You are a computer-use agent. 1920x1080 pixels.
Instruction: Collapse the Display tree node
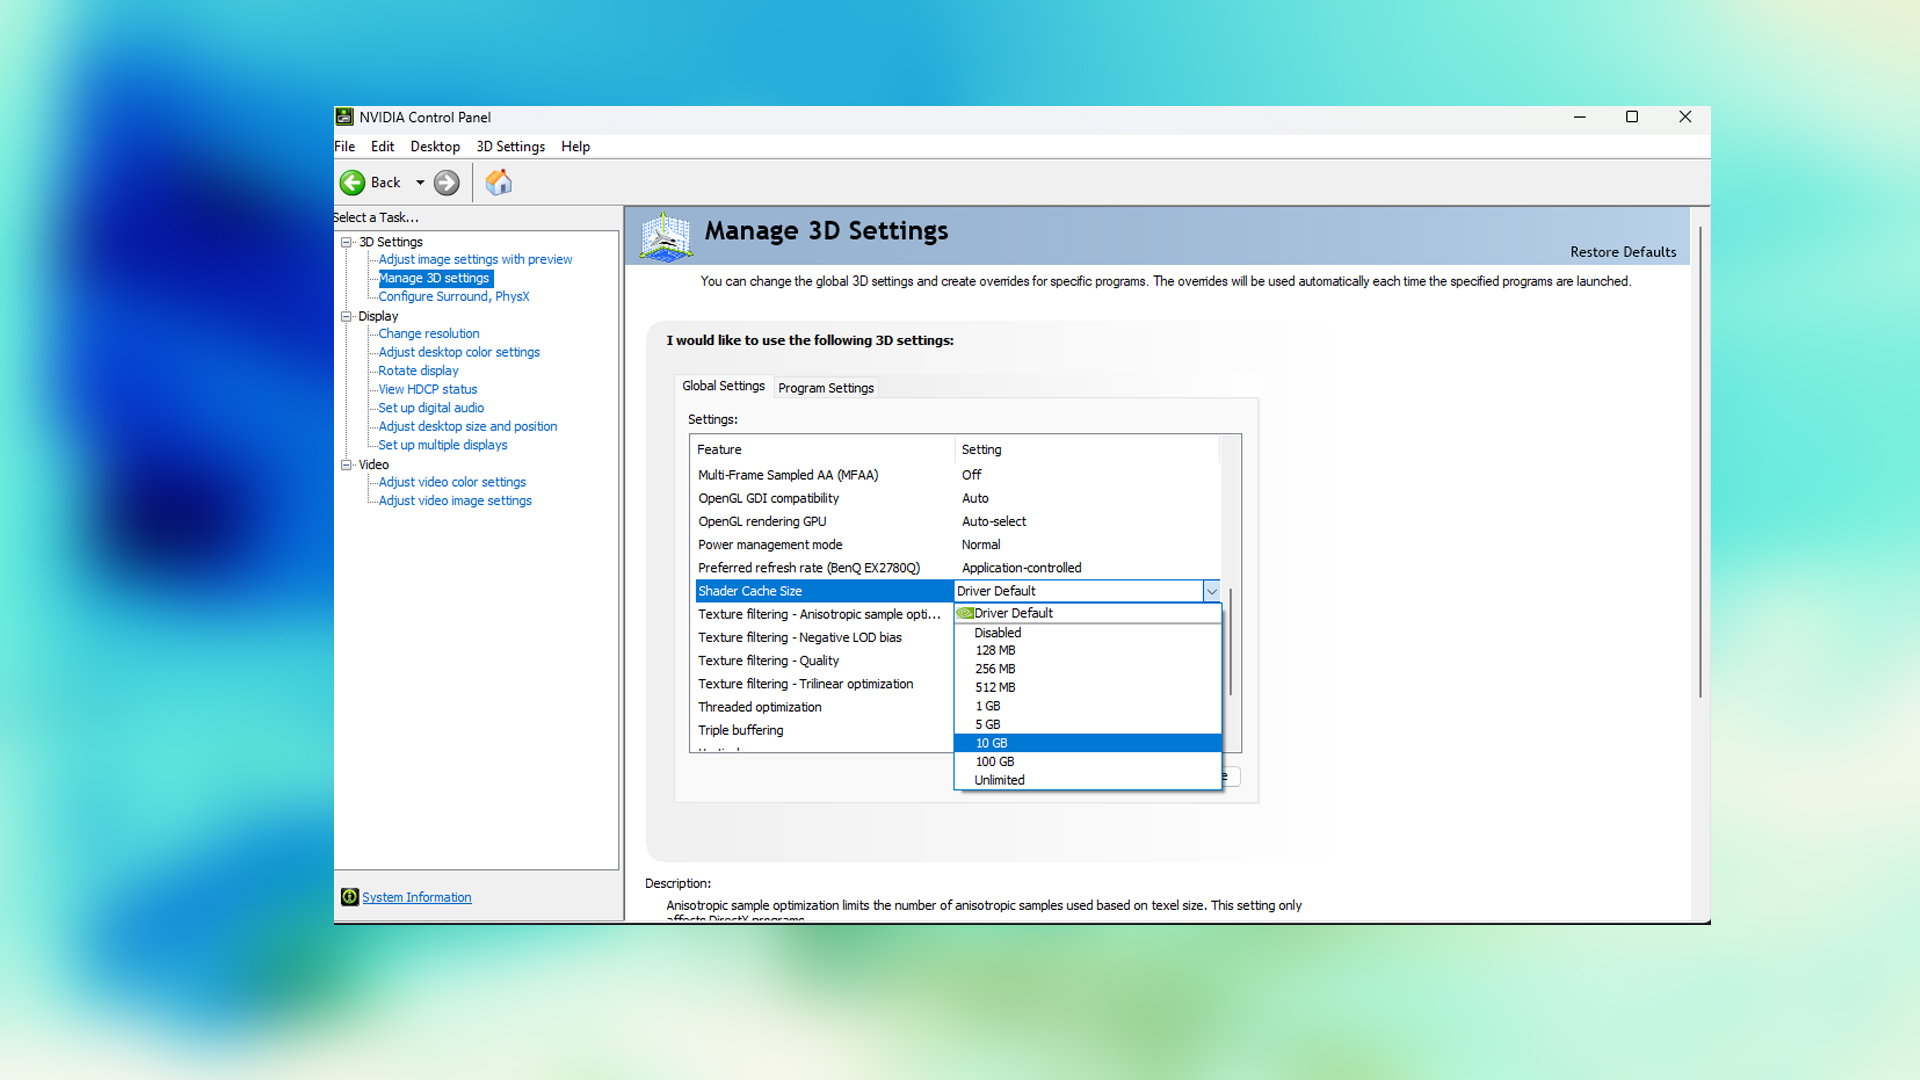point(347,316)
